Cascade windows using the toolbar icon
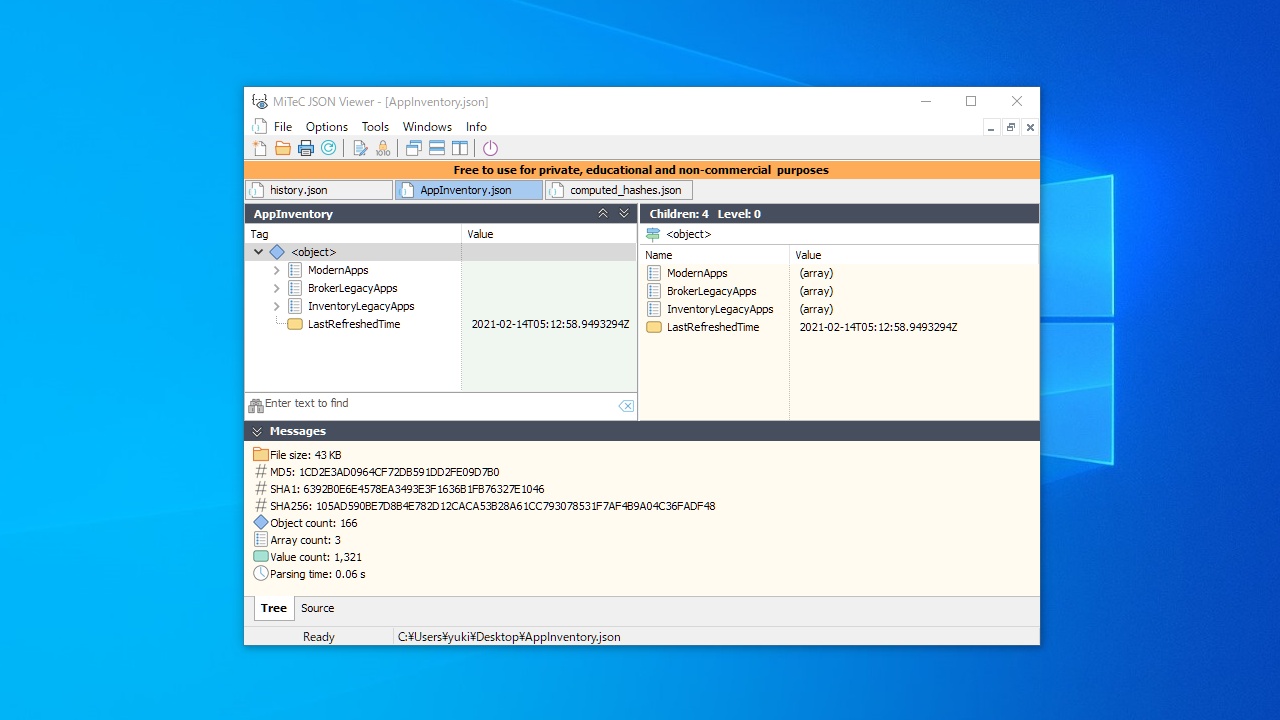 click(414, 148)
